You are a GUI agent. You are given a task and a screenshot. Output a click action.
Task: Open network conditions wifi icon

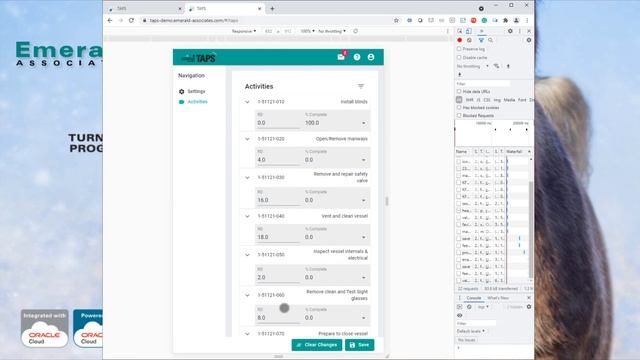(496, 66)
